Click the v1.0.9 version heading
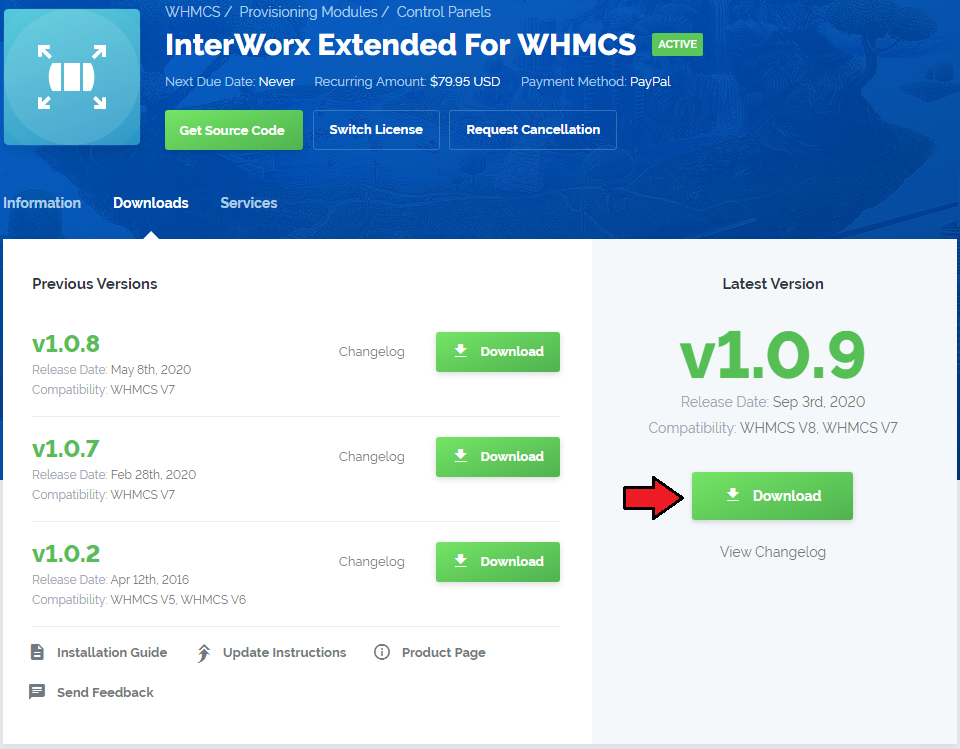960x749 pixels. [773, 355]
